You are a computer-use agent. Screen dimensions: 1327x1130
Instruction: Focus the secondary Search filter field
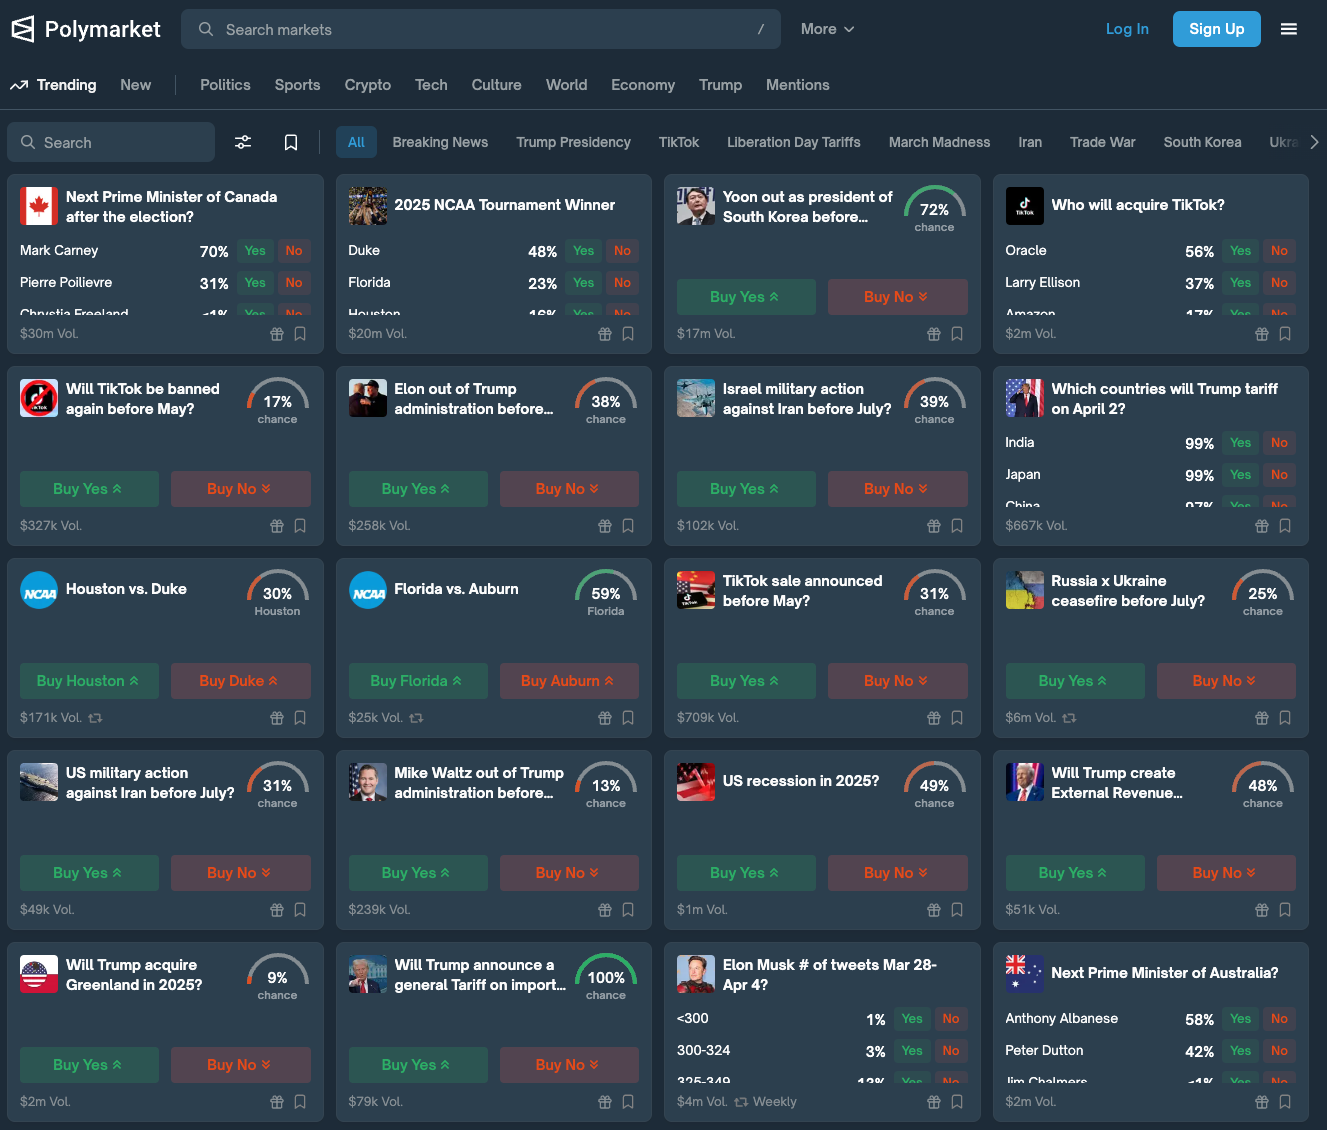pos(111,142)
